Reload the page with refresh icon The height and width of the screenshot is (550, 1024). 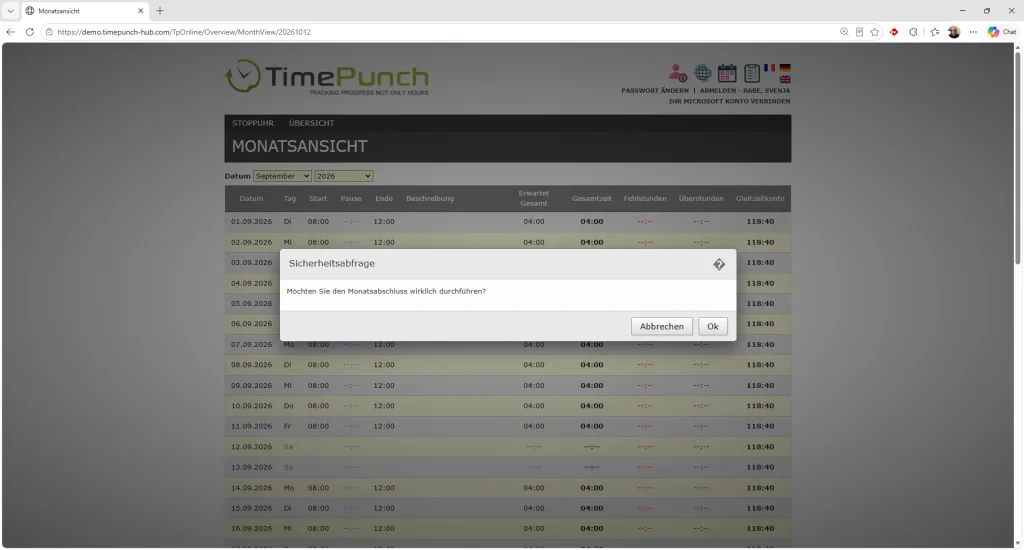29,31
